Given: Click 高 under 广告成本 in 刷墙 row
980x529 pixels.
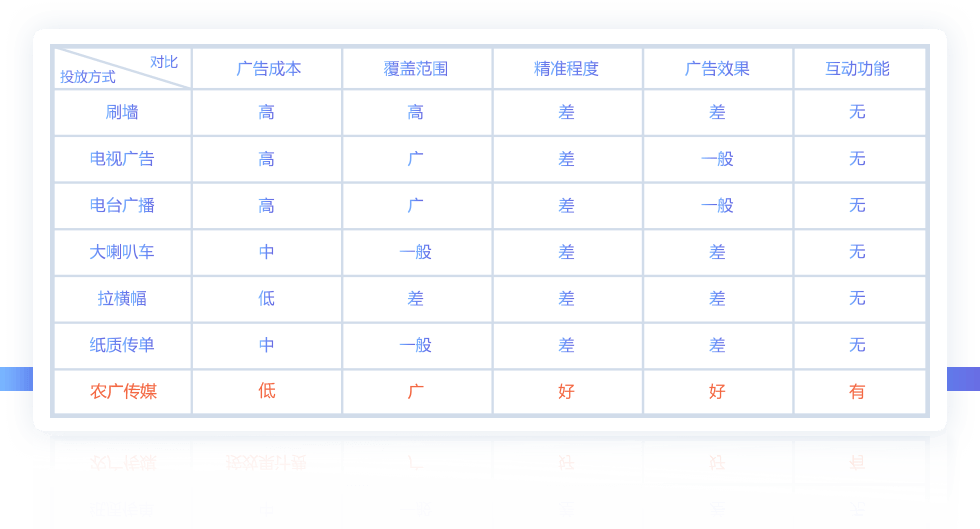Looking at the screenshot, I should [266, 113].
